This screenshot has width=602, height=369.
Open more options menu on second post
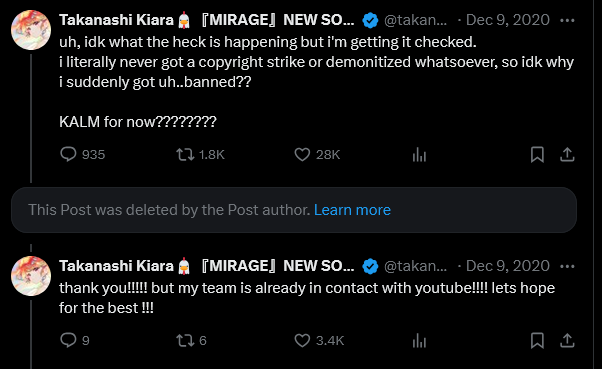coord(567,266)
